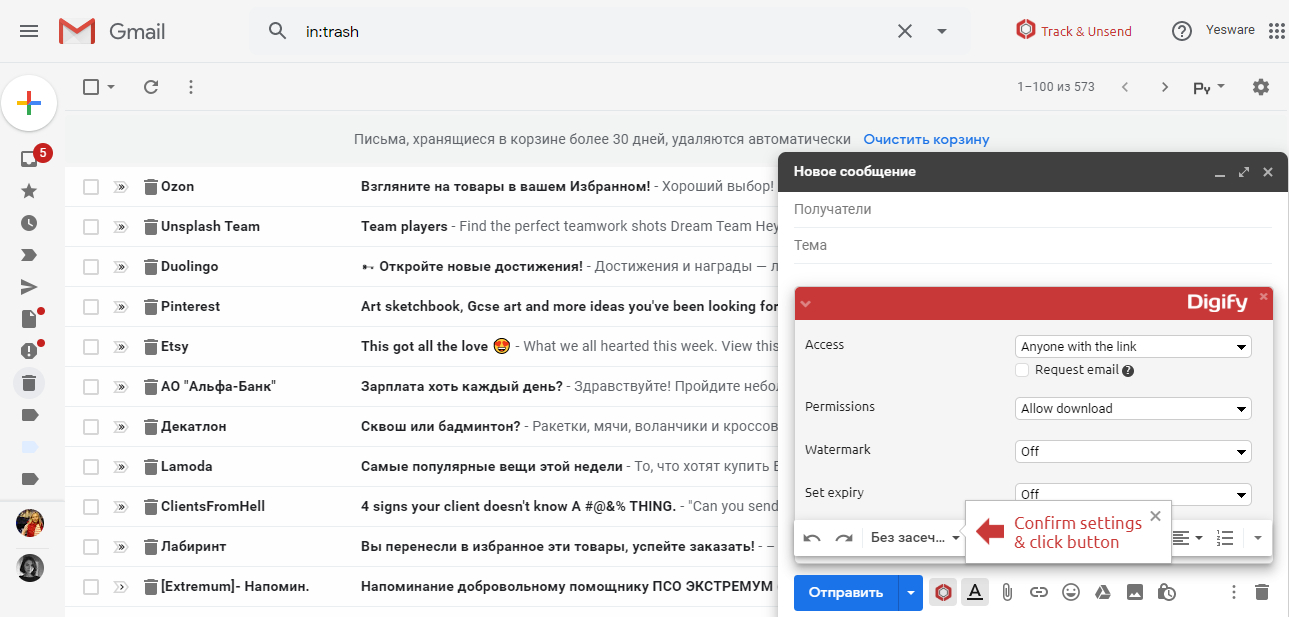Insert files using Google Drive icon
The height and width of the screenshot is (617, 1289).
(1103, 592)
